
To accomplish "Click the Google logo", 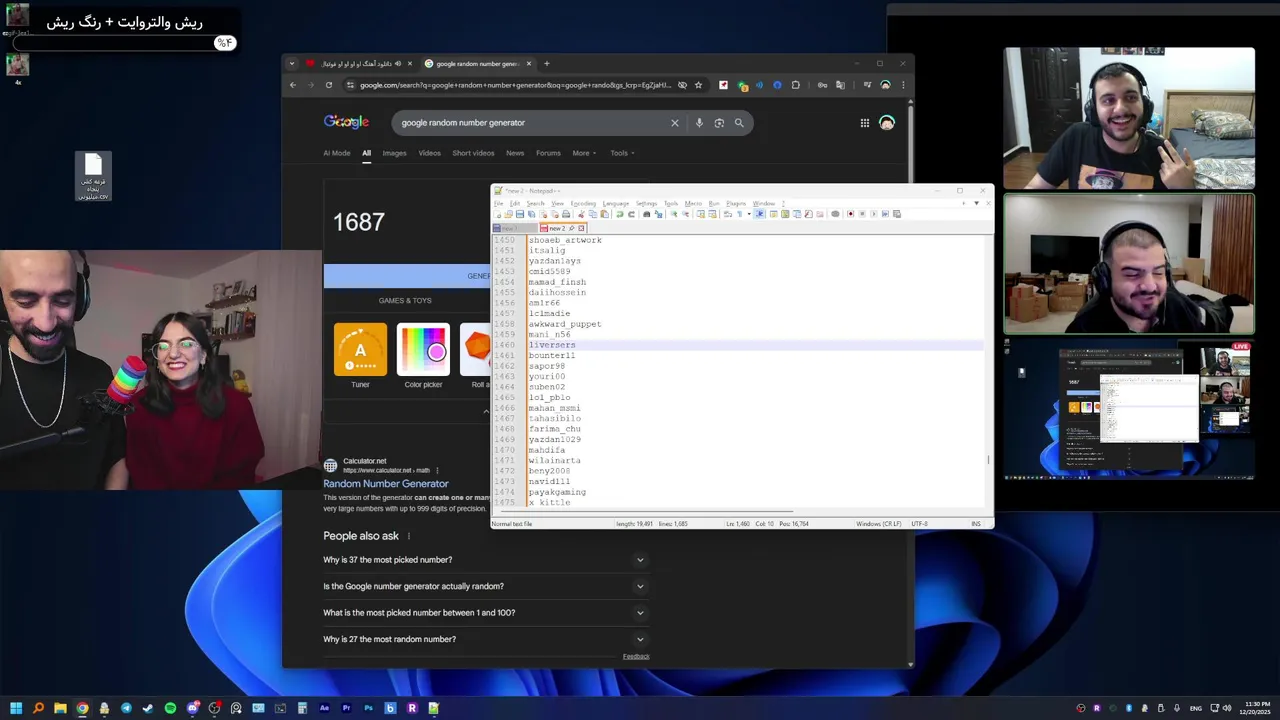I will (x=346, y=122).
